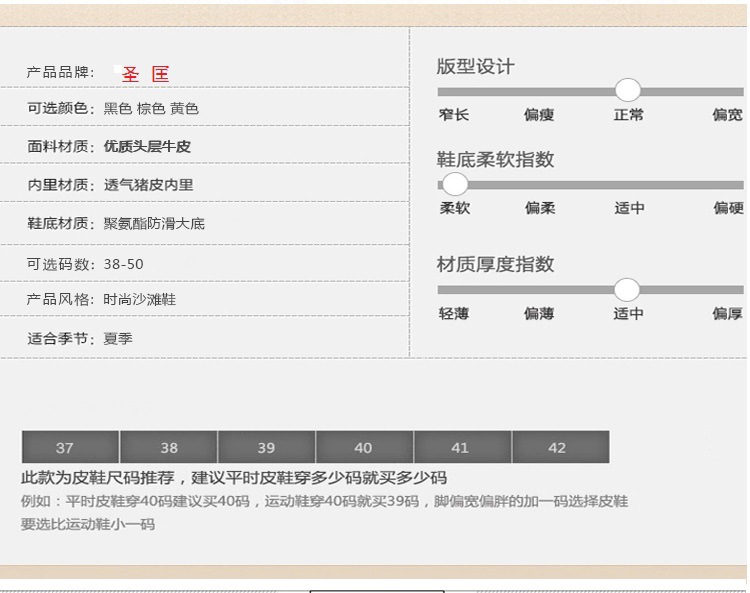Click the 窄长 label under 版型设计
This screenshot has height=593, width=750.
coord(454,115)
